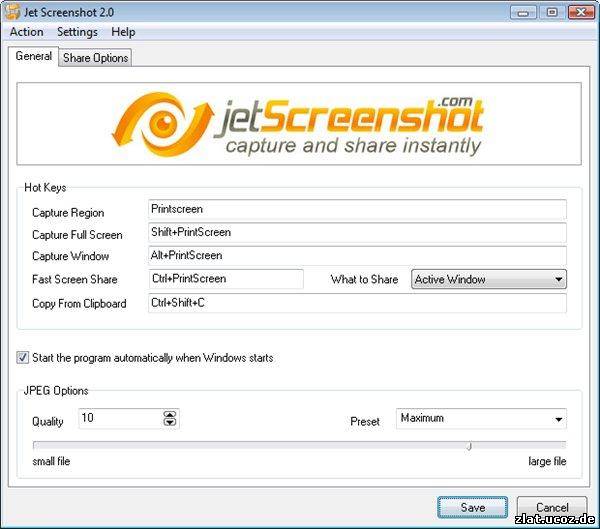
Task: Minimize the Jet Screenshot window
Action: pyautogui.click(x=523, y=12)
